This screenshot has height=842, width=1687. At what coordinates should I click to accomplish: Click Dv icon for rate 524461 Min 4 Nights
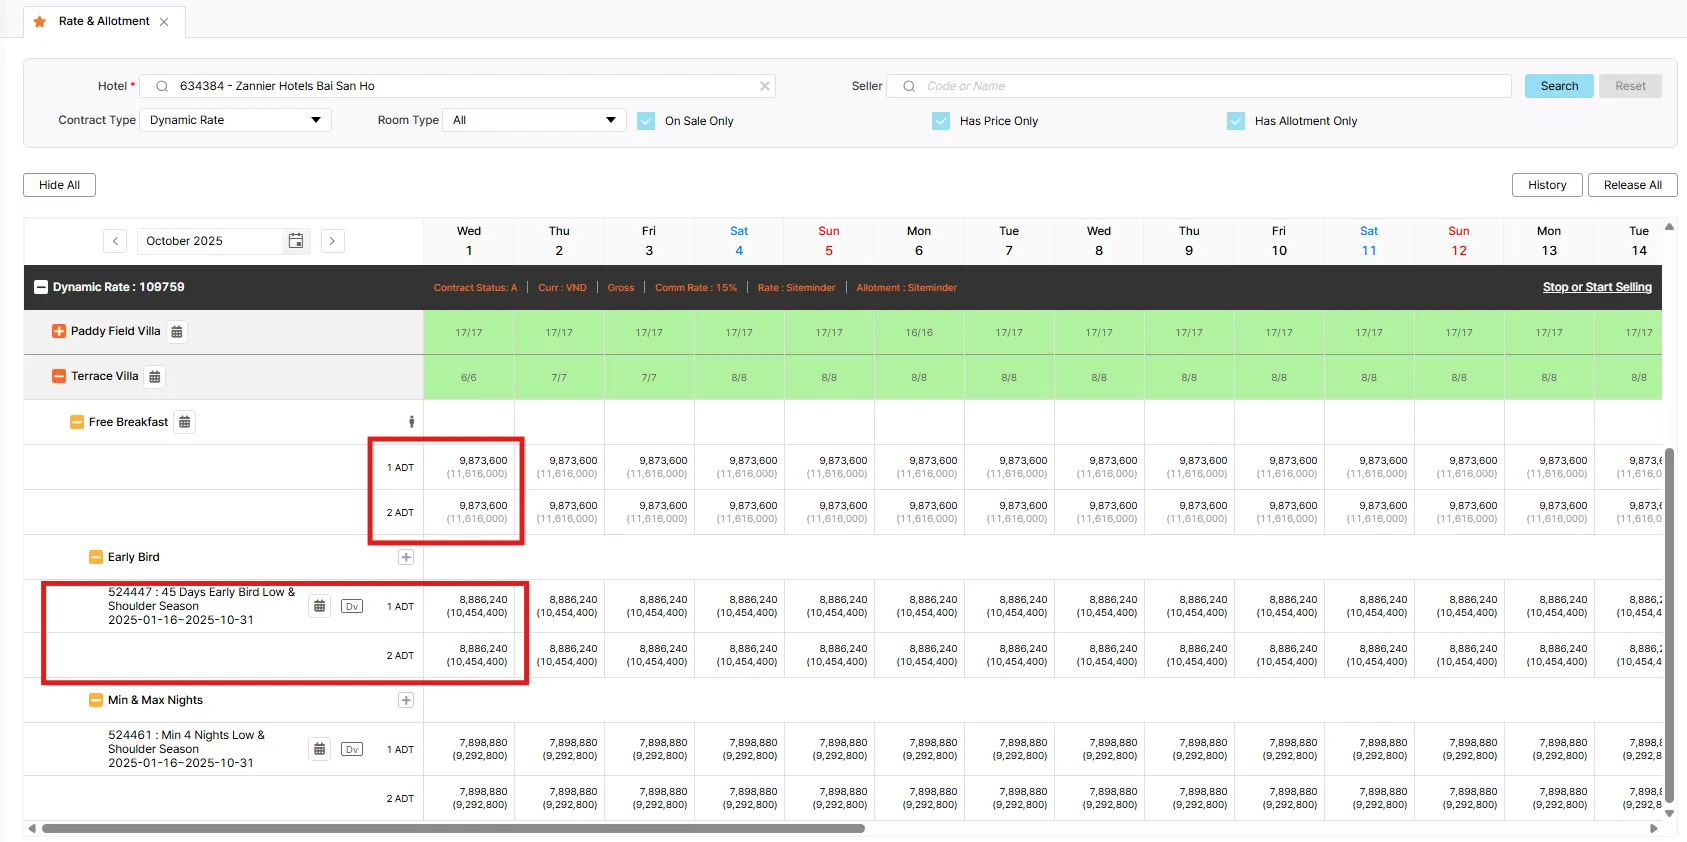pos(352,749)
